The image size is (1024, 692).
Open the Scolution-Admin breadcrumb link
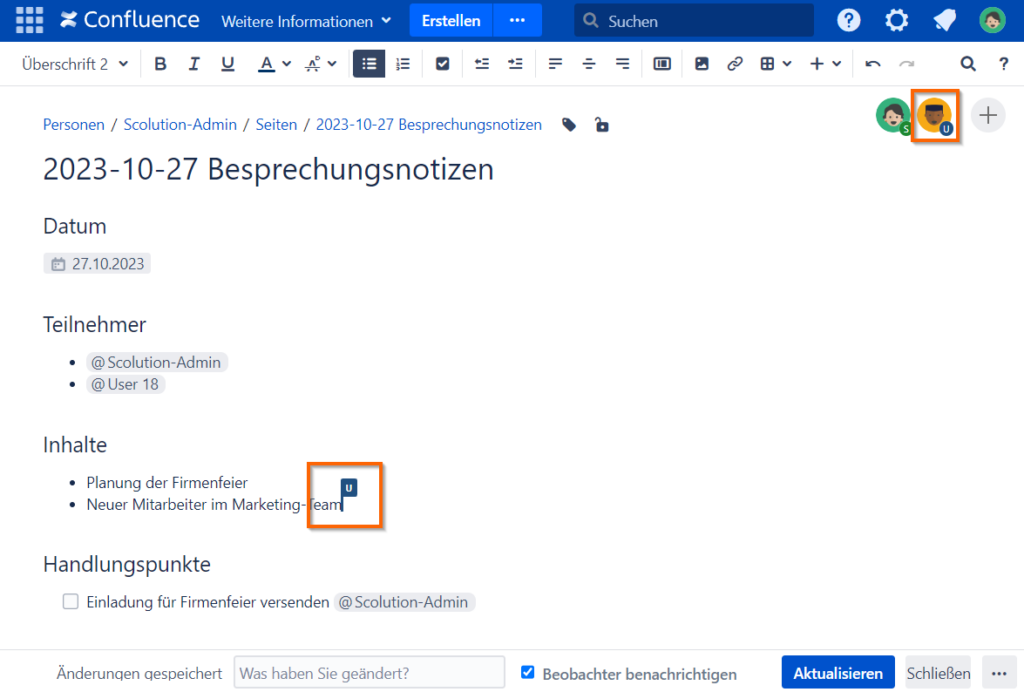pos(180,124)
